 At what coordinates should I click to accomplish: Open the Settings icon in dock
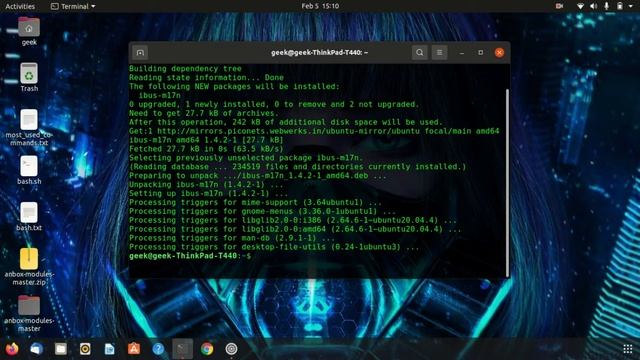(231, 349)
